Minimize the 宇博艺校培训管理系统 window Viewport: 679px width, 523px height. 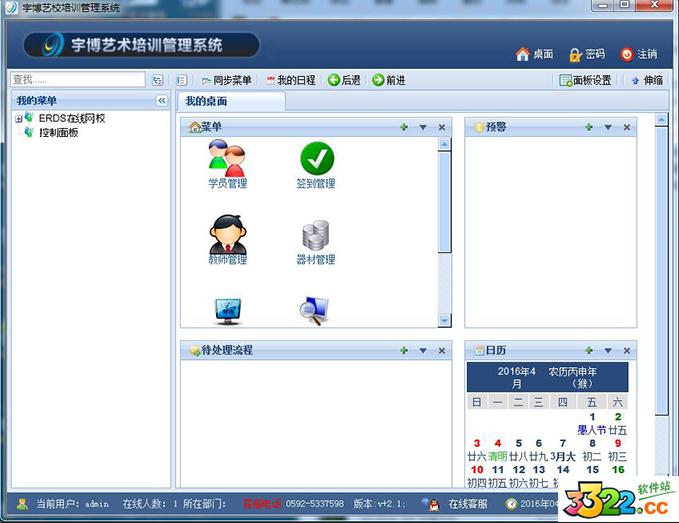tap(602, 5)
